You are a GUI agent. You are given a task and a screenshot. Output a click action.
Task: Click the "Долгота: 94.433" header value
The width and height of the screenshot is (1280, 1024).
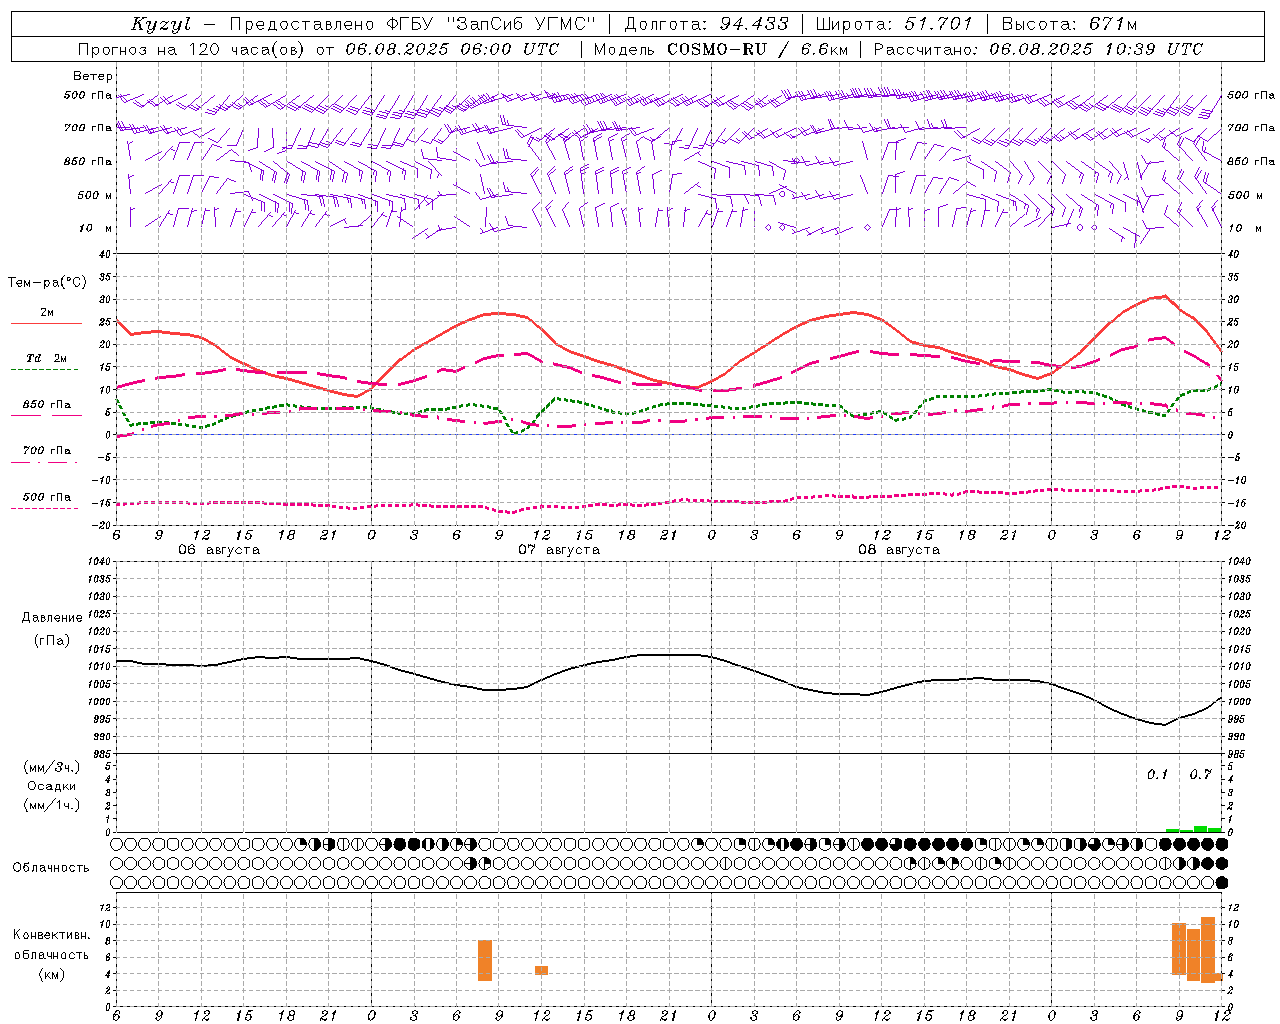(x=707, y=24)
